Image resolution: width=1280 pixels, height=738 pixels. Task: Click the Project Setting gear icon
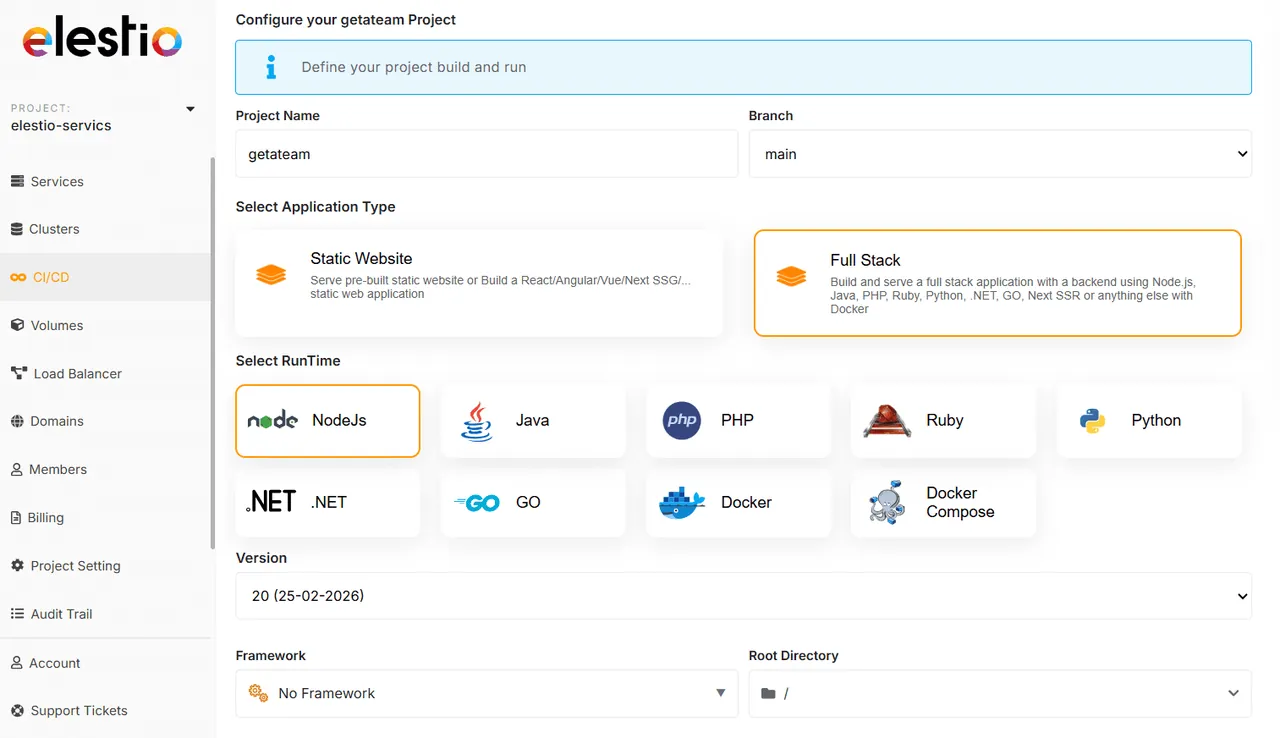point(17,565)
